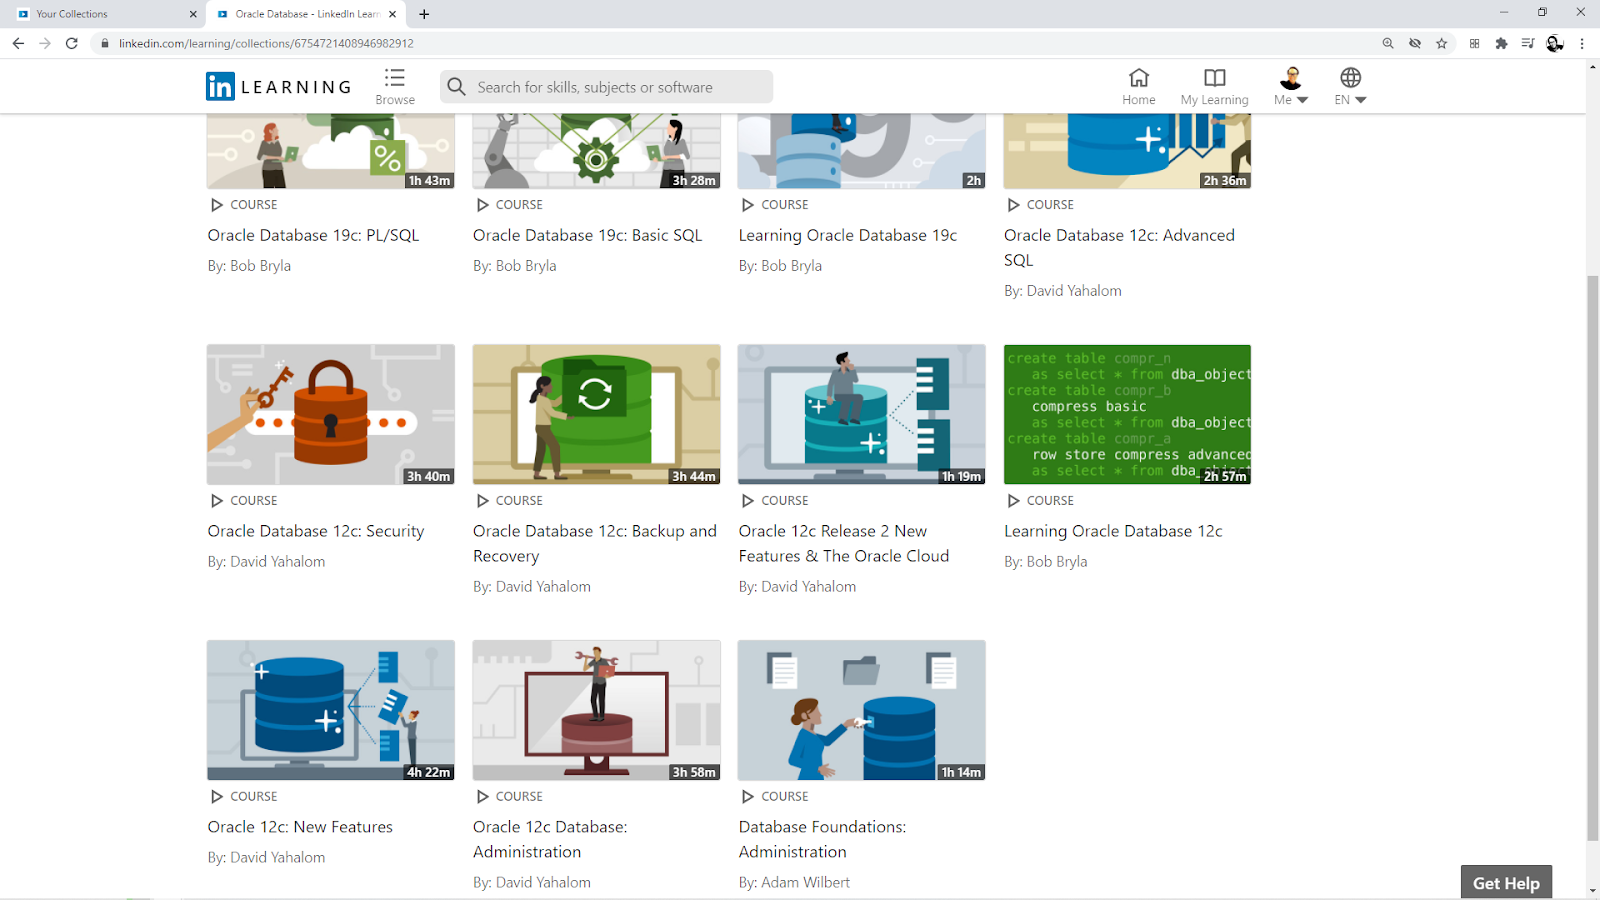Focus the skills search field
1600x900 pixels.
coord(607,87)
